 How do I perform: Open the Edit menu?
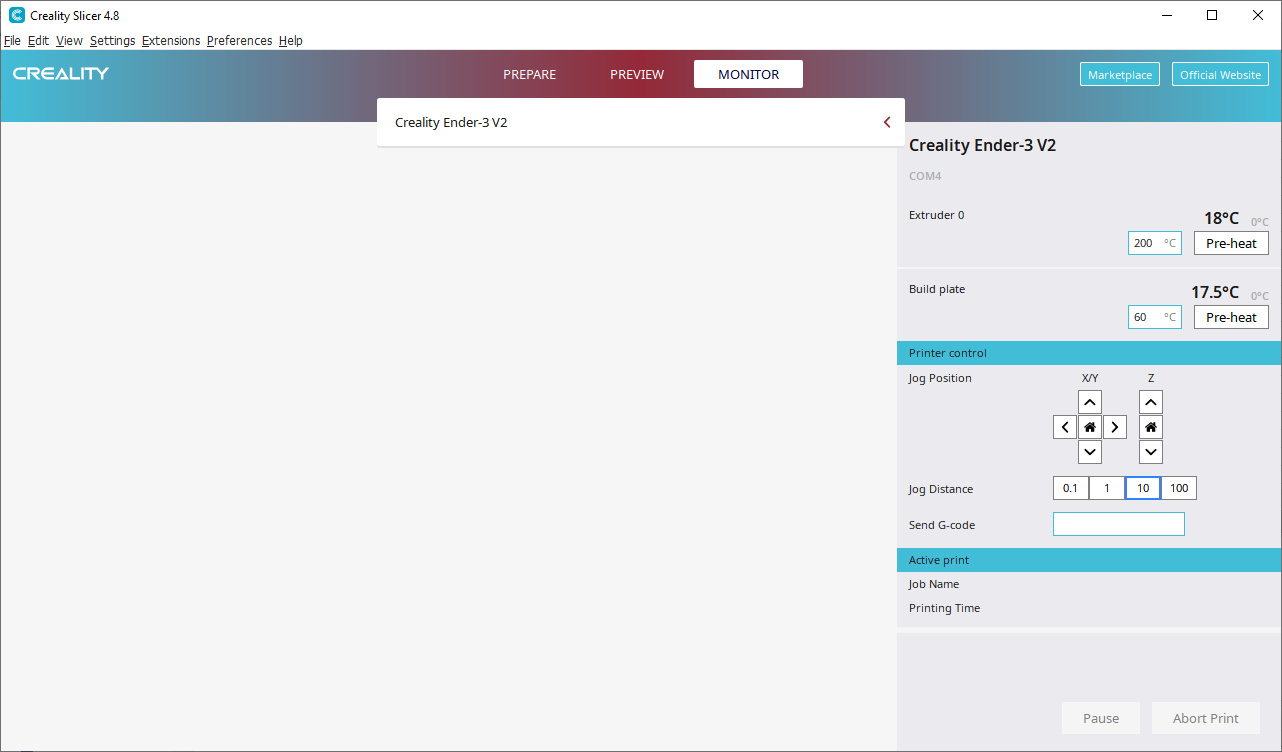click(x=38, y=41)
